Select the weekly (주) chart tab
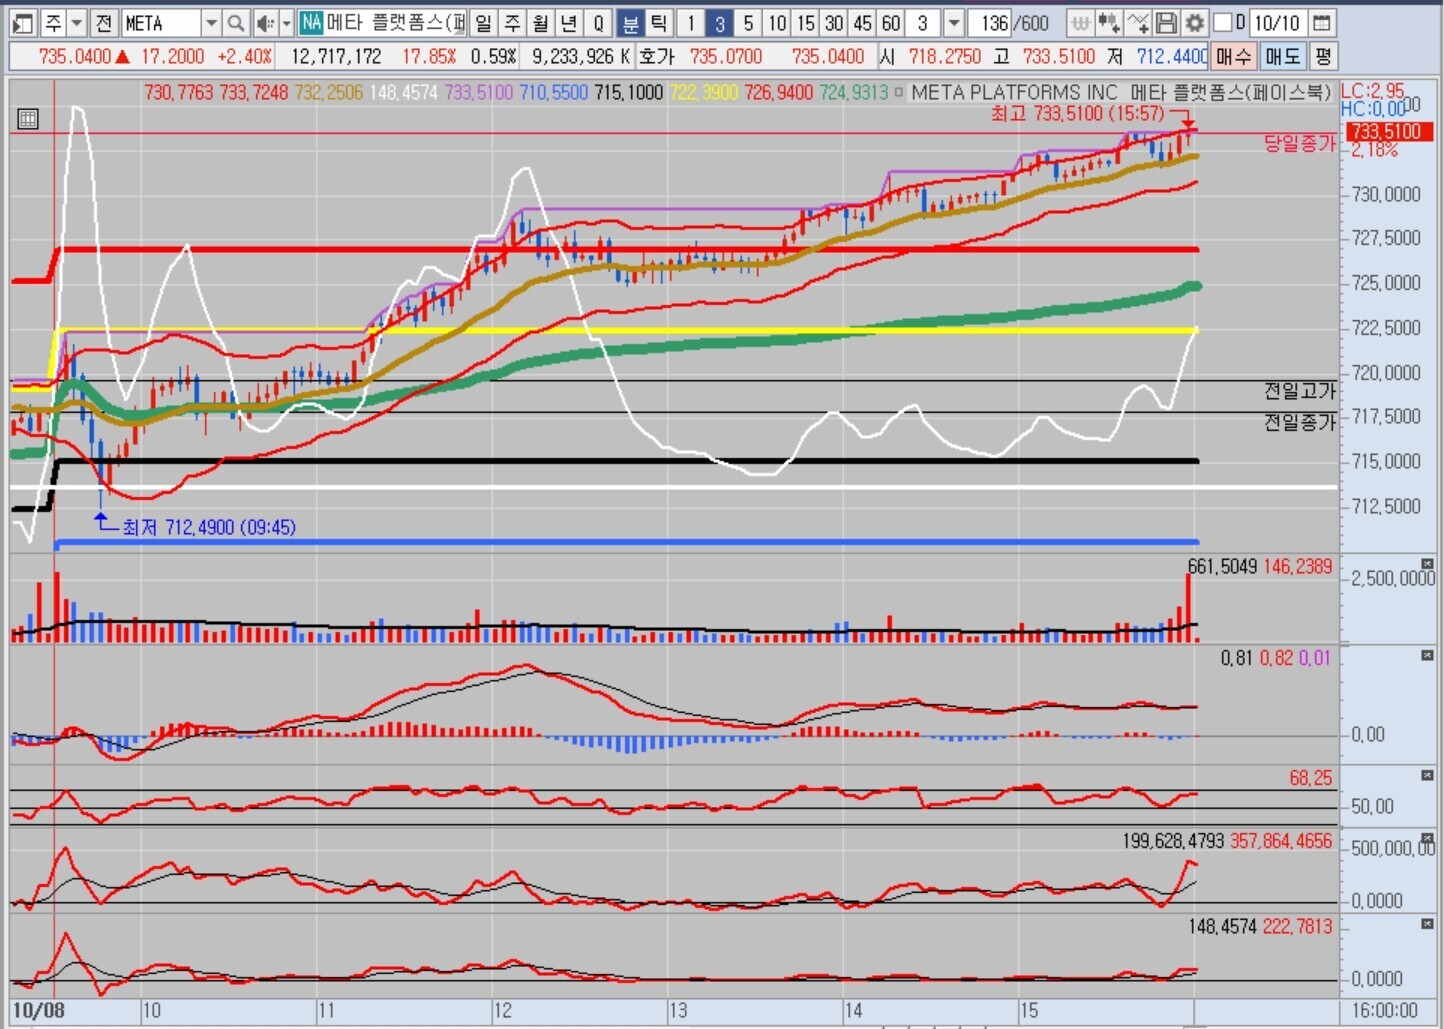 coord(512,22)
